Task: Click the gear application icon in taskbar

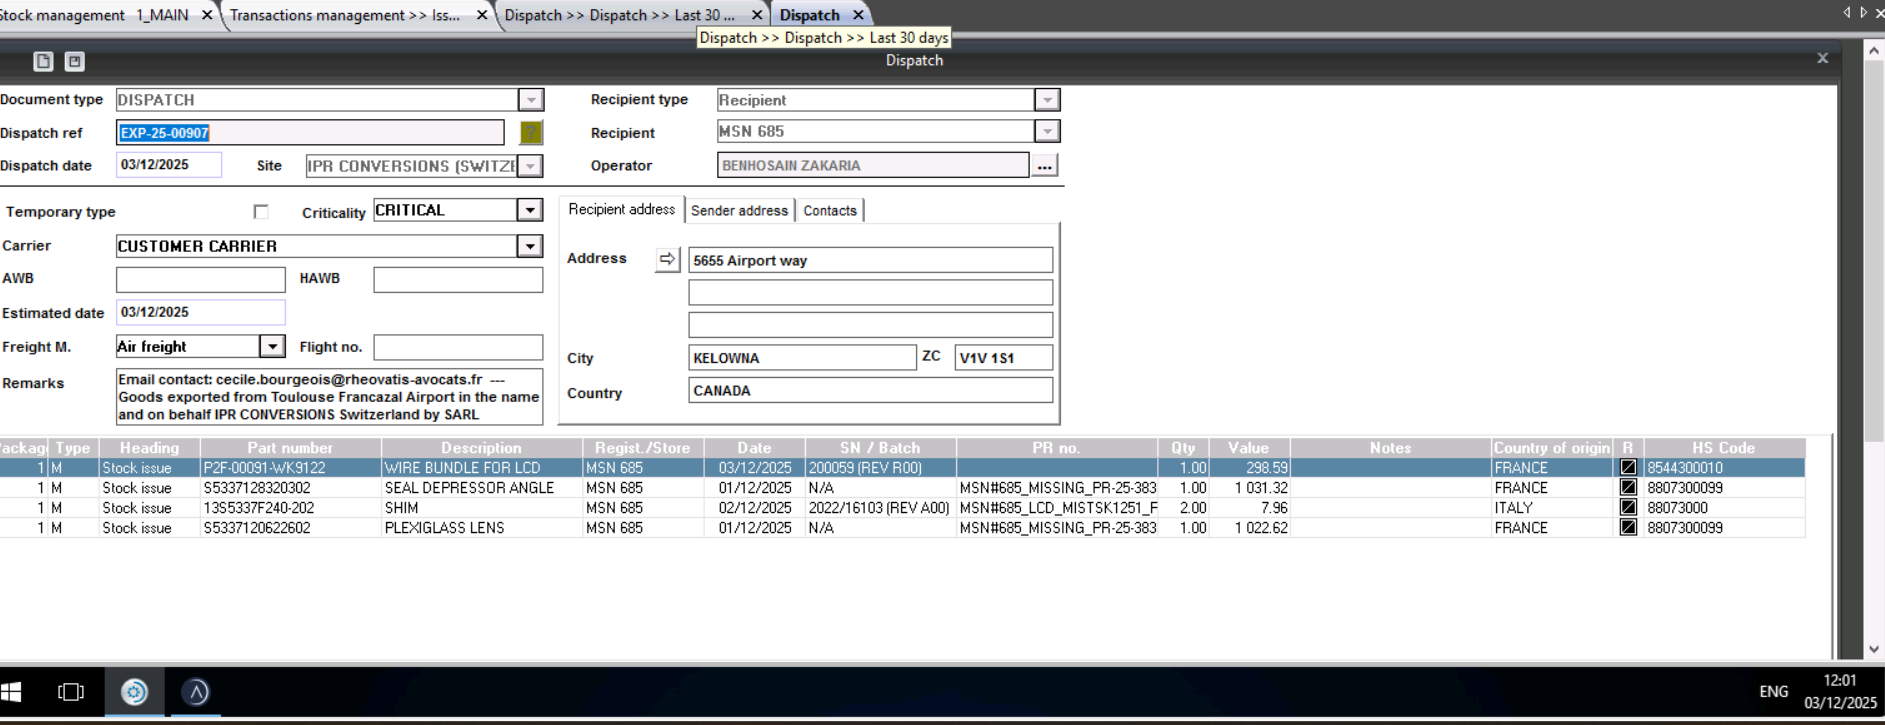Action: tap(134, 692)
